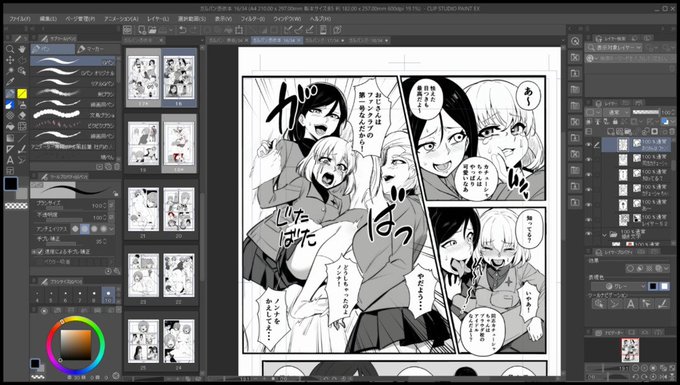
Task: Select the Zoom magnifier tool
Action: (10, 49)
